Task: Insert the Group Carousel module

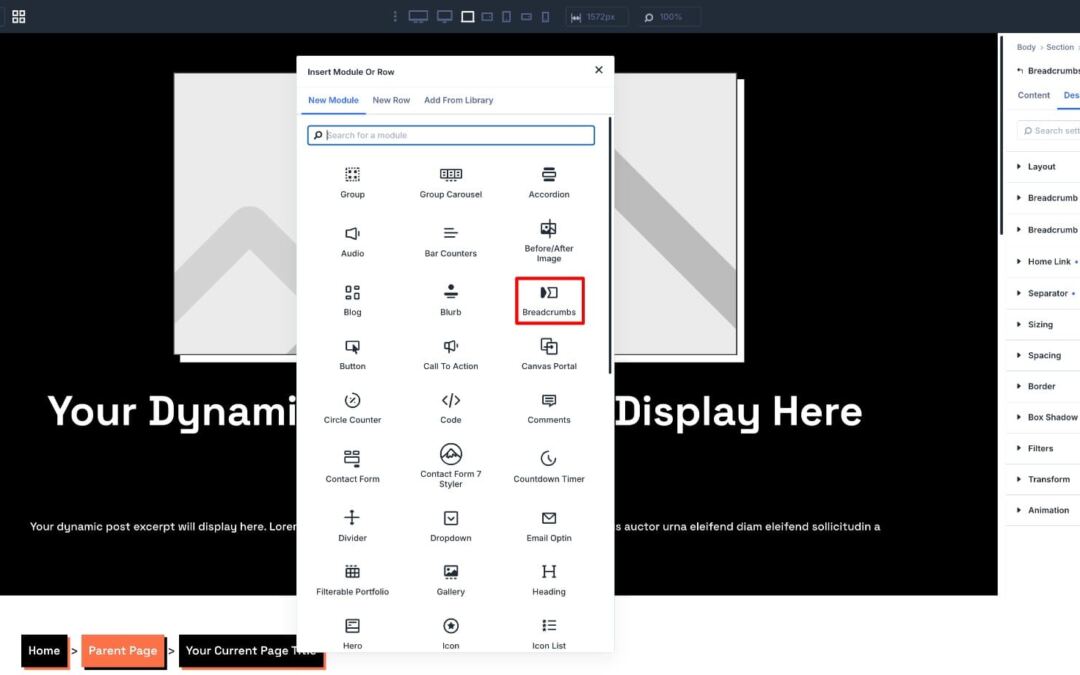Action: pos(450,182)
